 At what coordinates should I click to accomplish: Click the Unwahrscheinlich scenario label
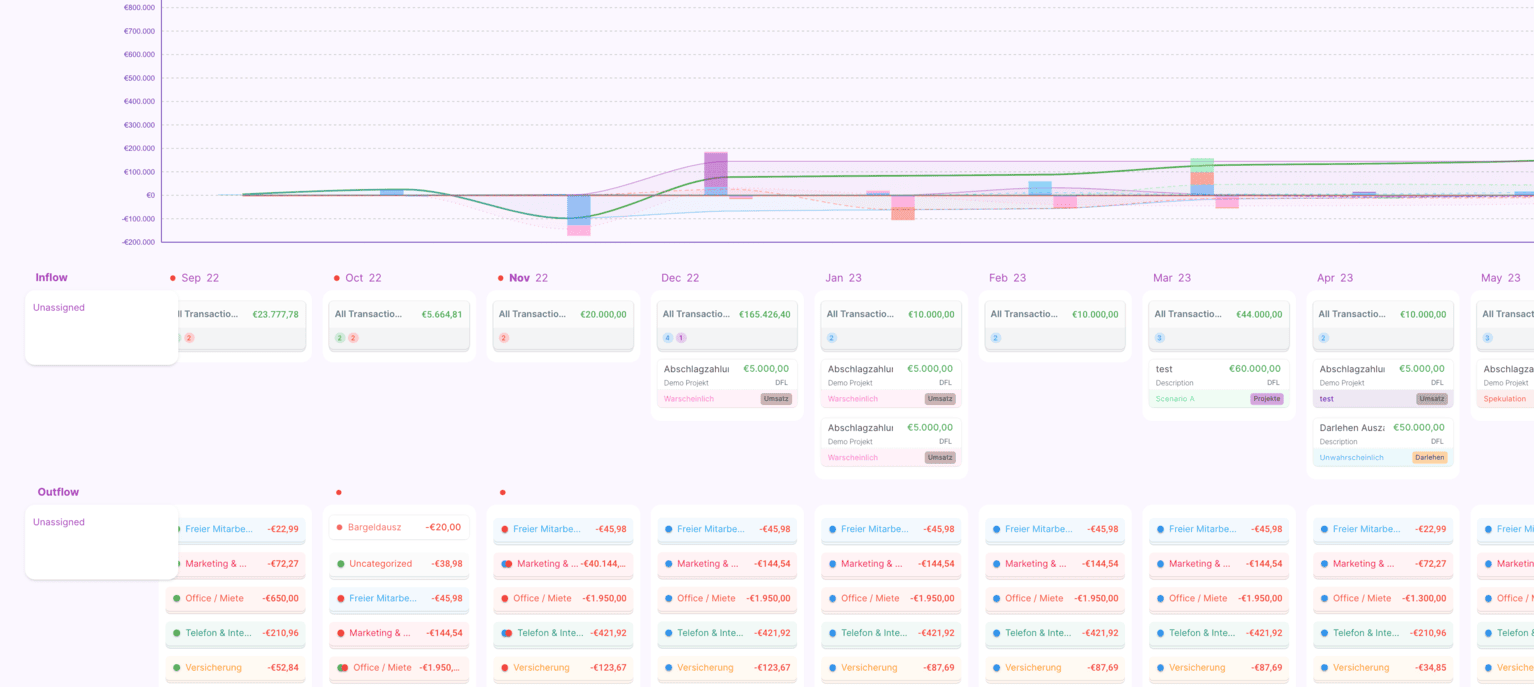point(1351,457)
